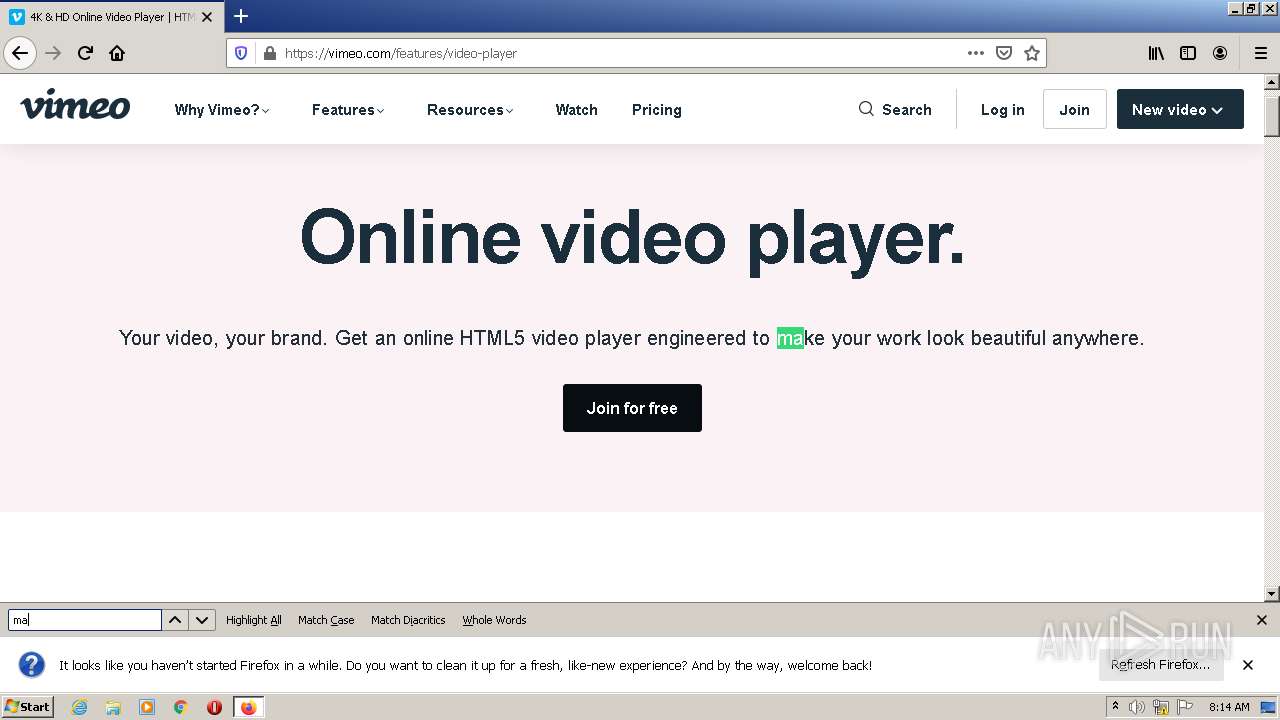1280x720 pixels.
Task: Open Chrome from the taskbar
Action: coord(181,707)
